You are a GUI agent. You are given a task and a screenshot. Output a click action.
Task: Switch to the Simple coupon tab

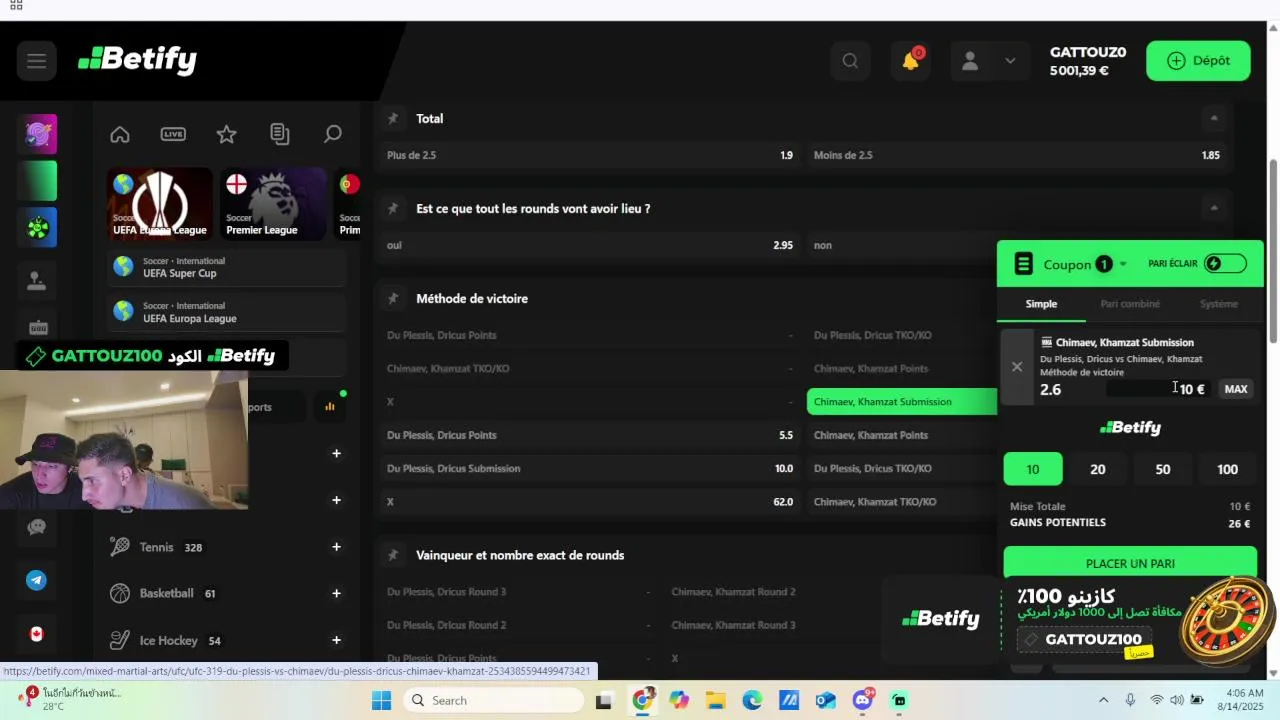point(1041,304)
